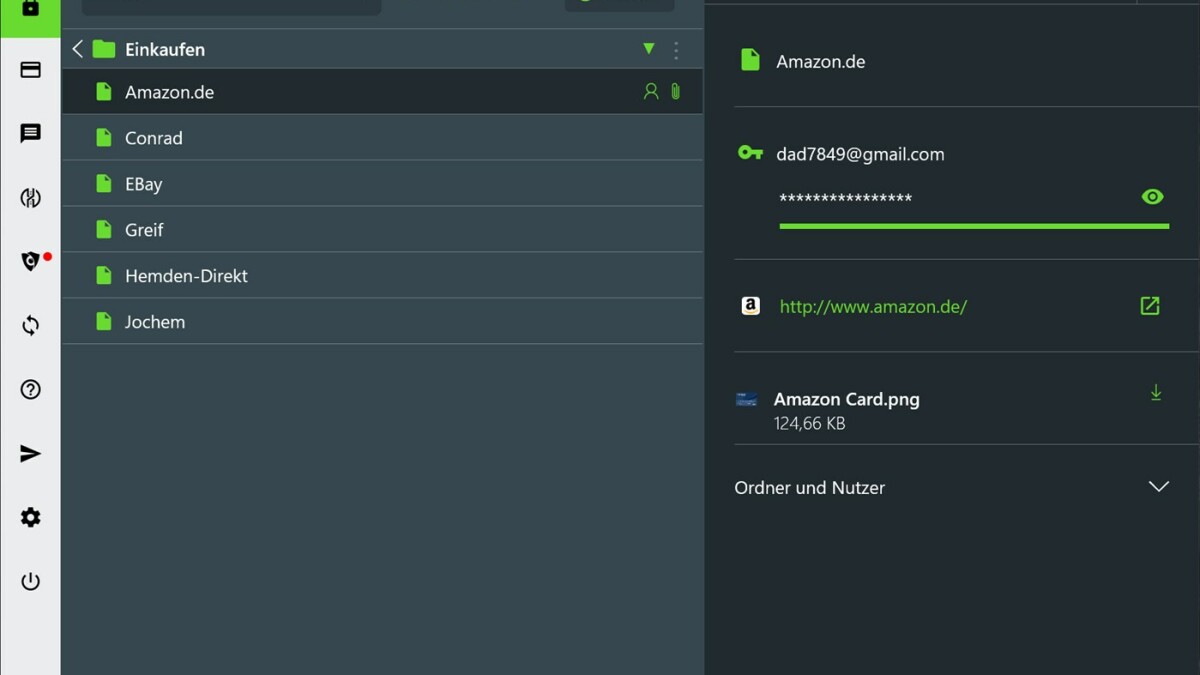Click the person icon on the Amazon.de row
This screenshot has width=1200, height=675.
pos(651,91)
